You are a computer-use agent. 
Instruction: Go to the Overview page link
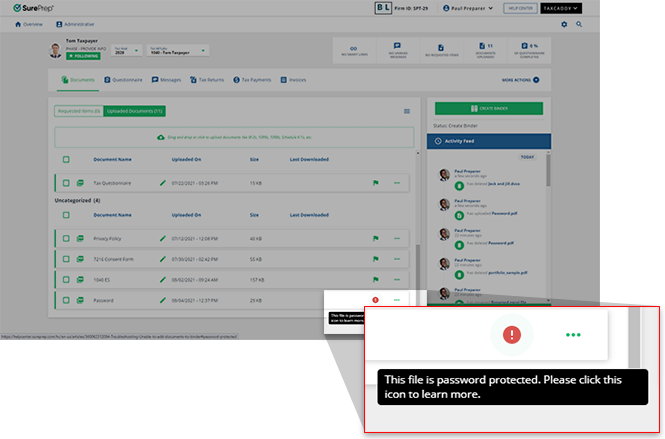29,24
